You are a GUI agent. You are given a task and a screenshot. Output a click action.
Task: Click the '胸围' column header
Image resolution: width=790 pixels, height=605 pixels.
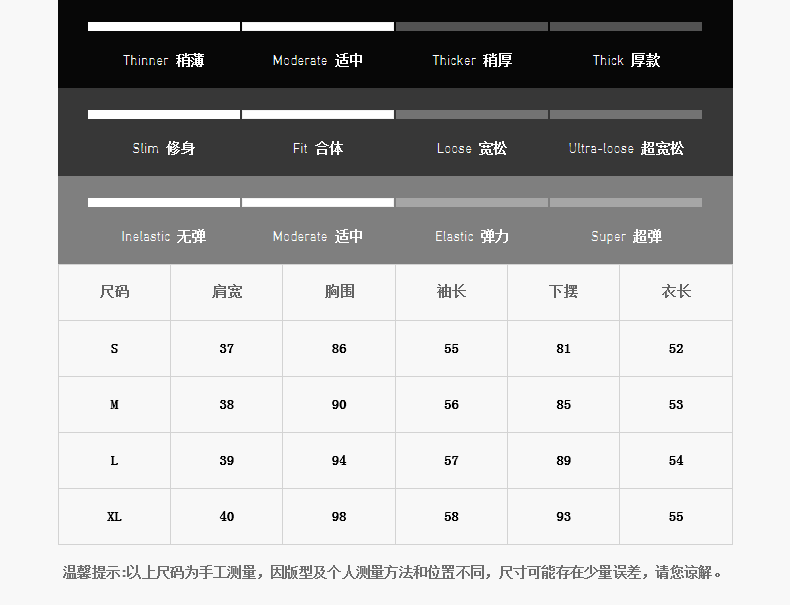339,292
